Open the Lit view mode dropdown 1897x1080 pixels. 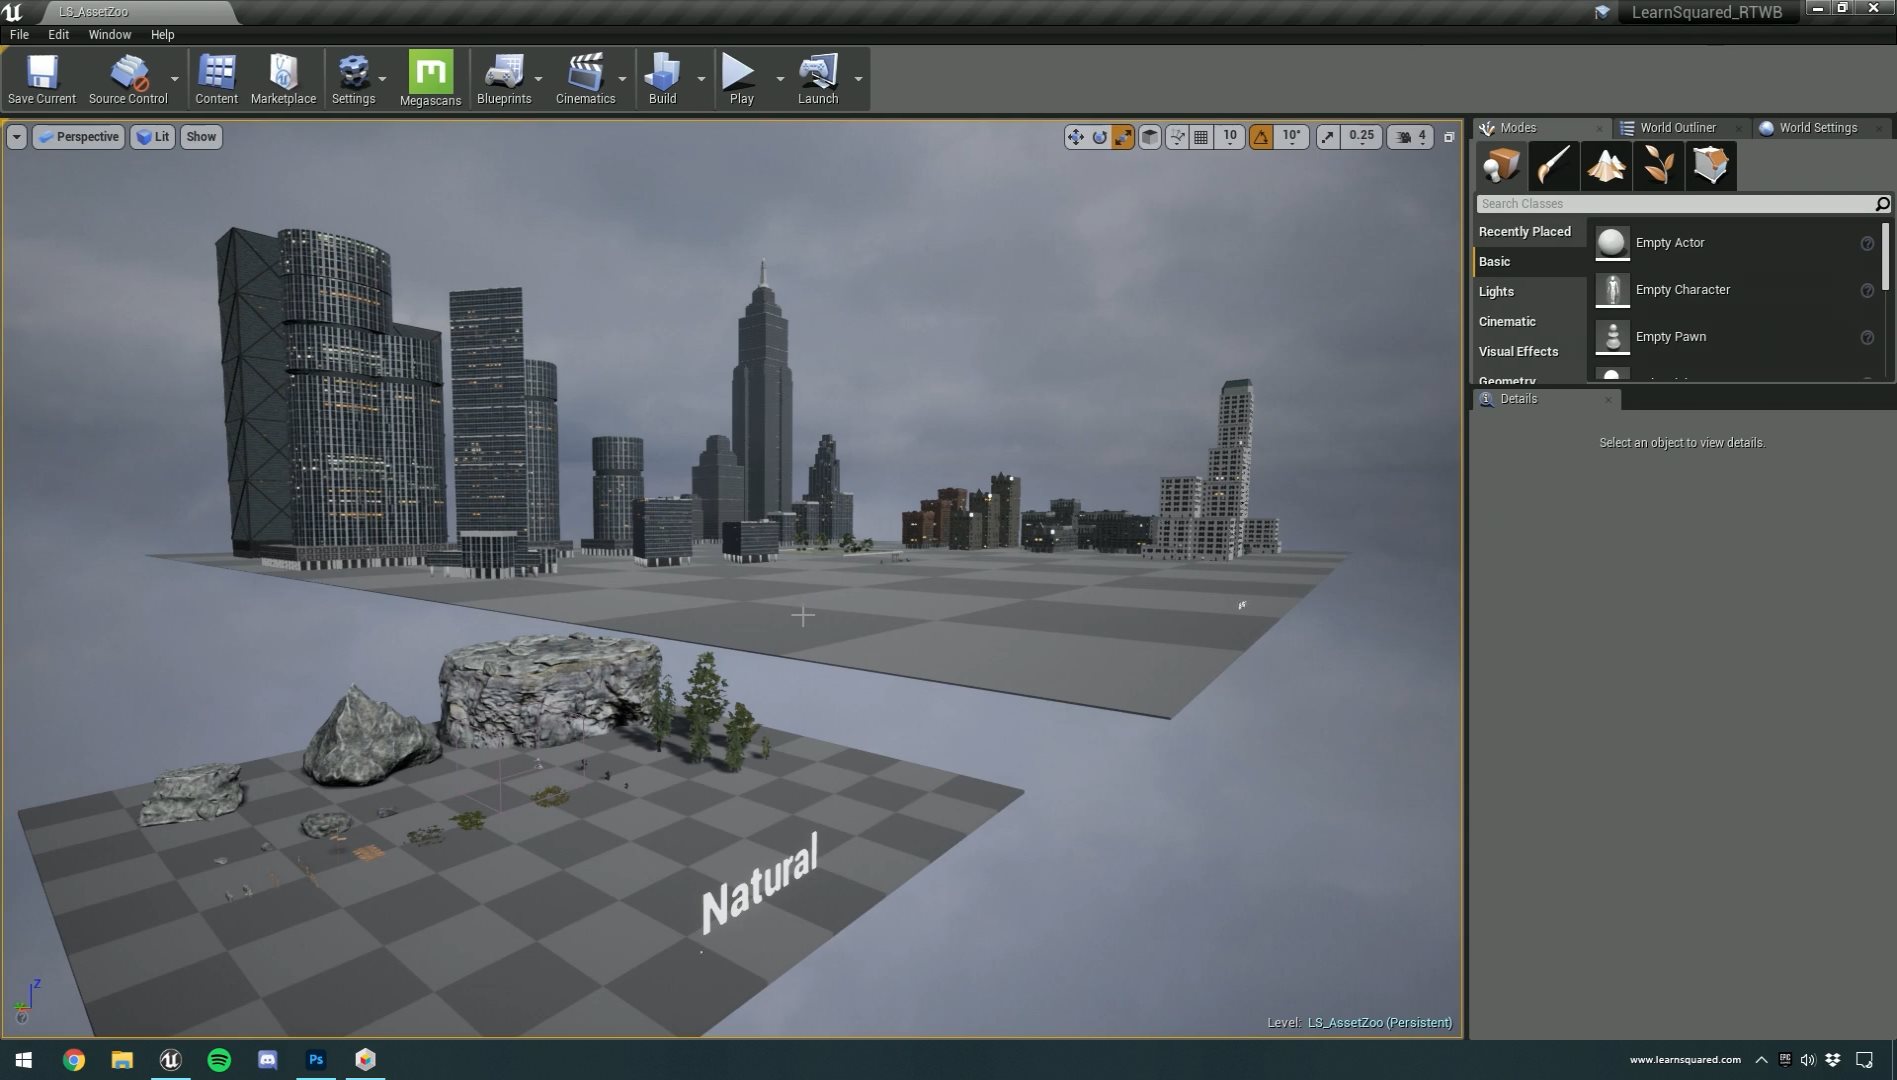click(153, 137)
